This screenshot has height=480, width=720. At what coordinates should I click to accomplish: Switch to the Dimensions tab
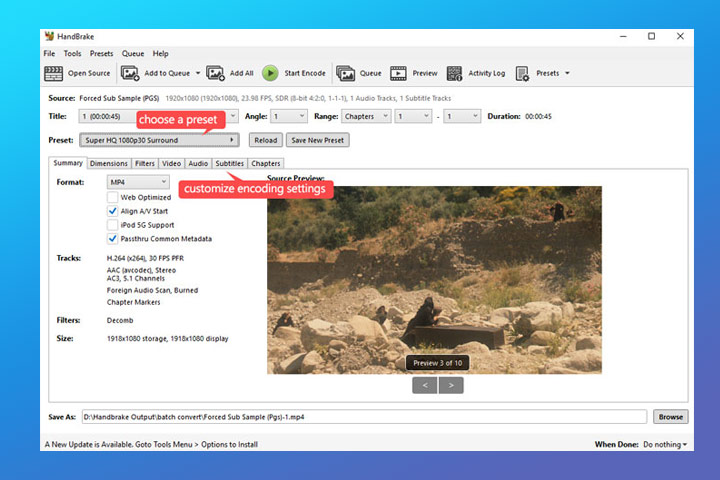109,163
